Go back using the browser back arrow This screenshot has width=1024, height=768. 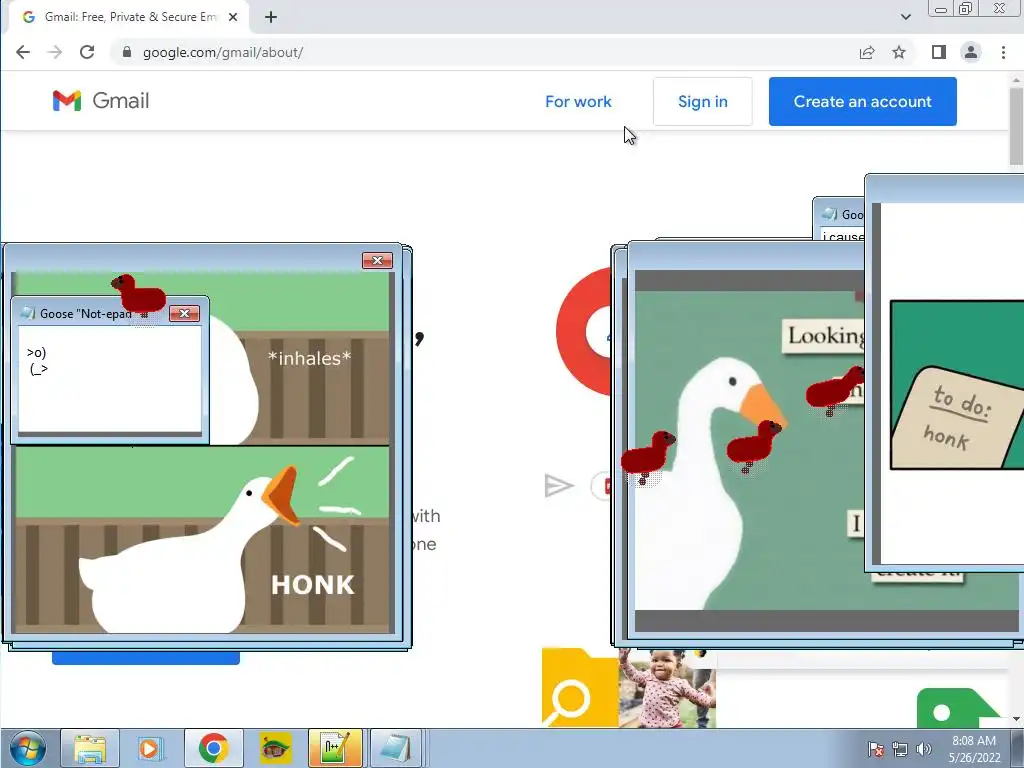click(x=23, y=52)
